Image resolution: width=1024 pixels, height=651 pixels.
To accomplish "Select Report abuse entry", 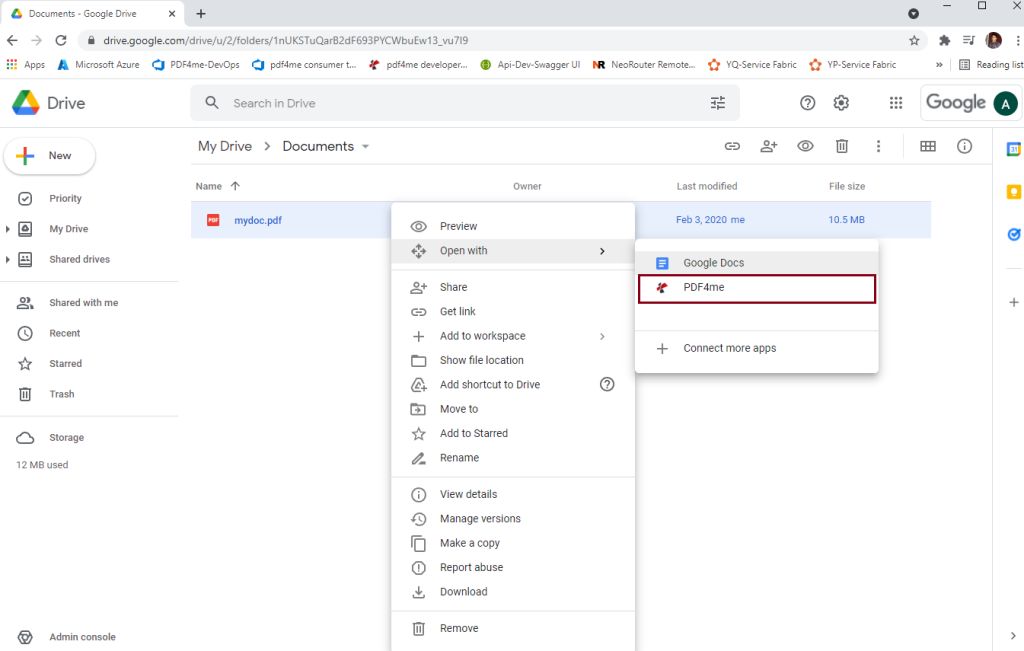I will pyautogui.click(x=513, y=567).
